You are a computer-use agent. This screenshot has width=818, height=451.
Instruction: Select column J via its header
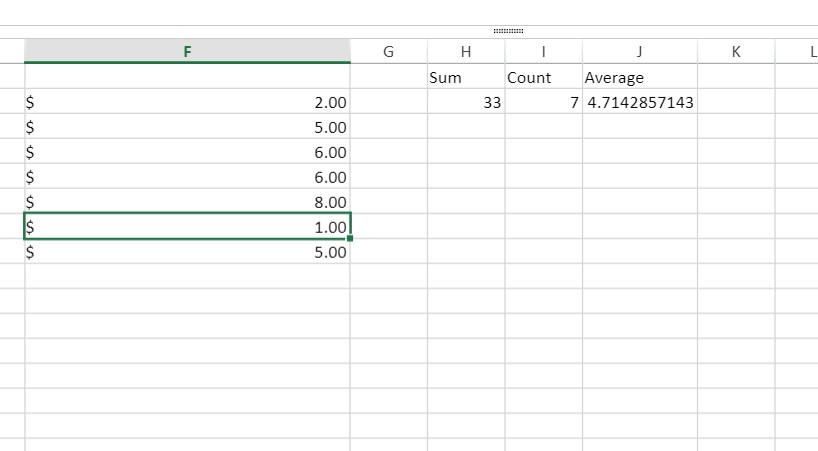click(639, 51)
